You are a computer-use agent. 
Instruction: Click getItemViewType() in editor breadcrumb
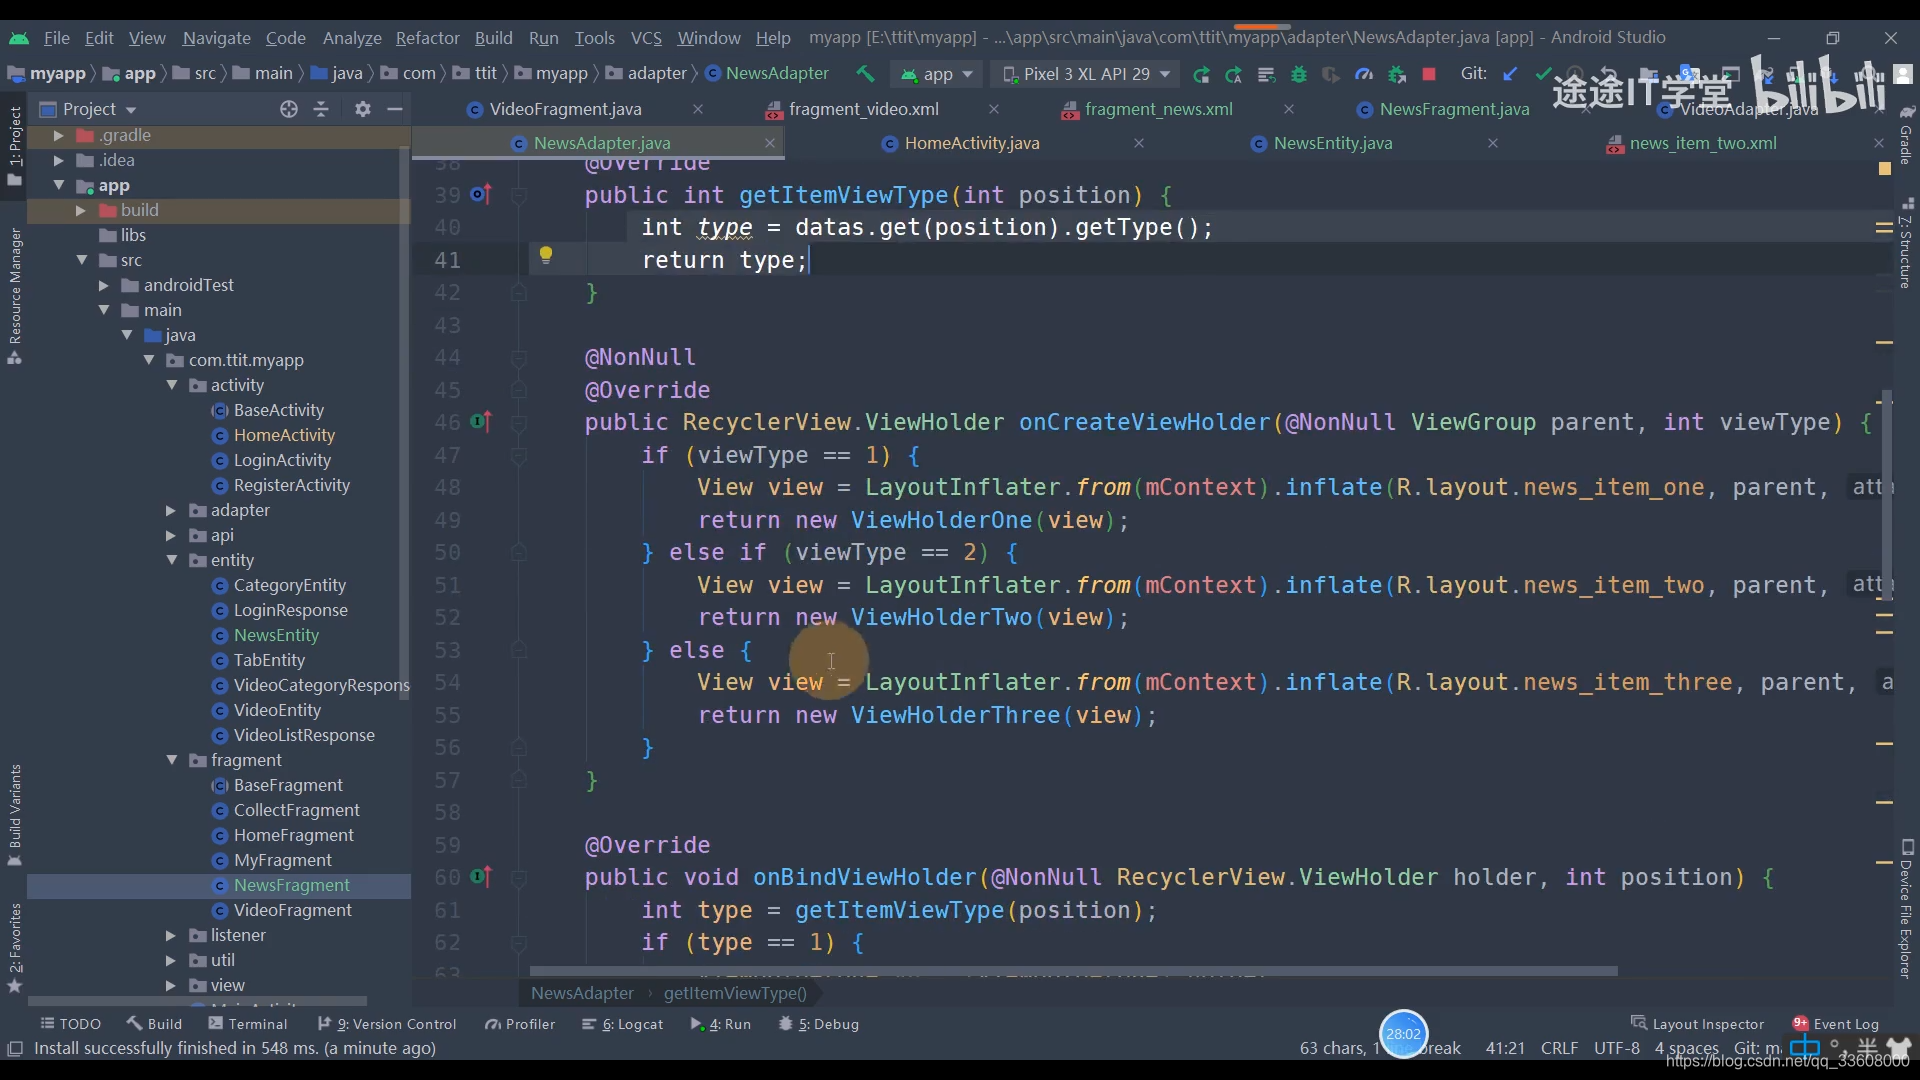tap(735, 993)
